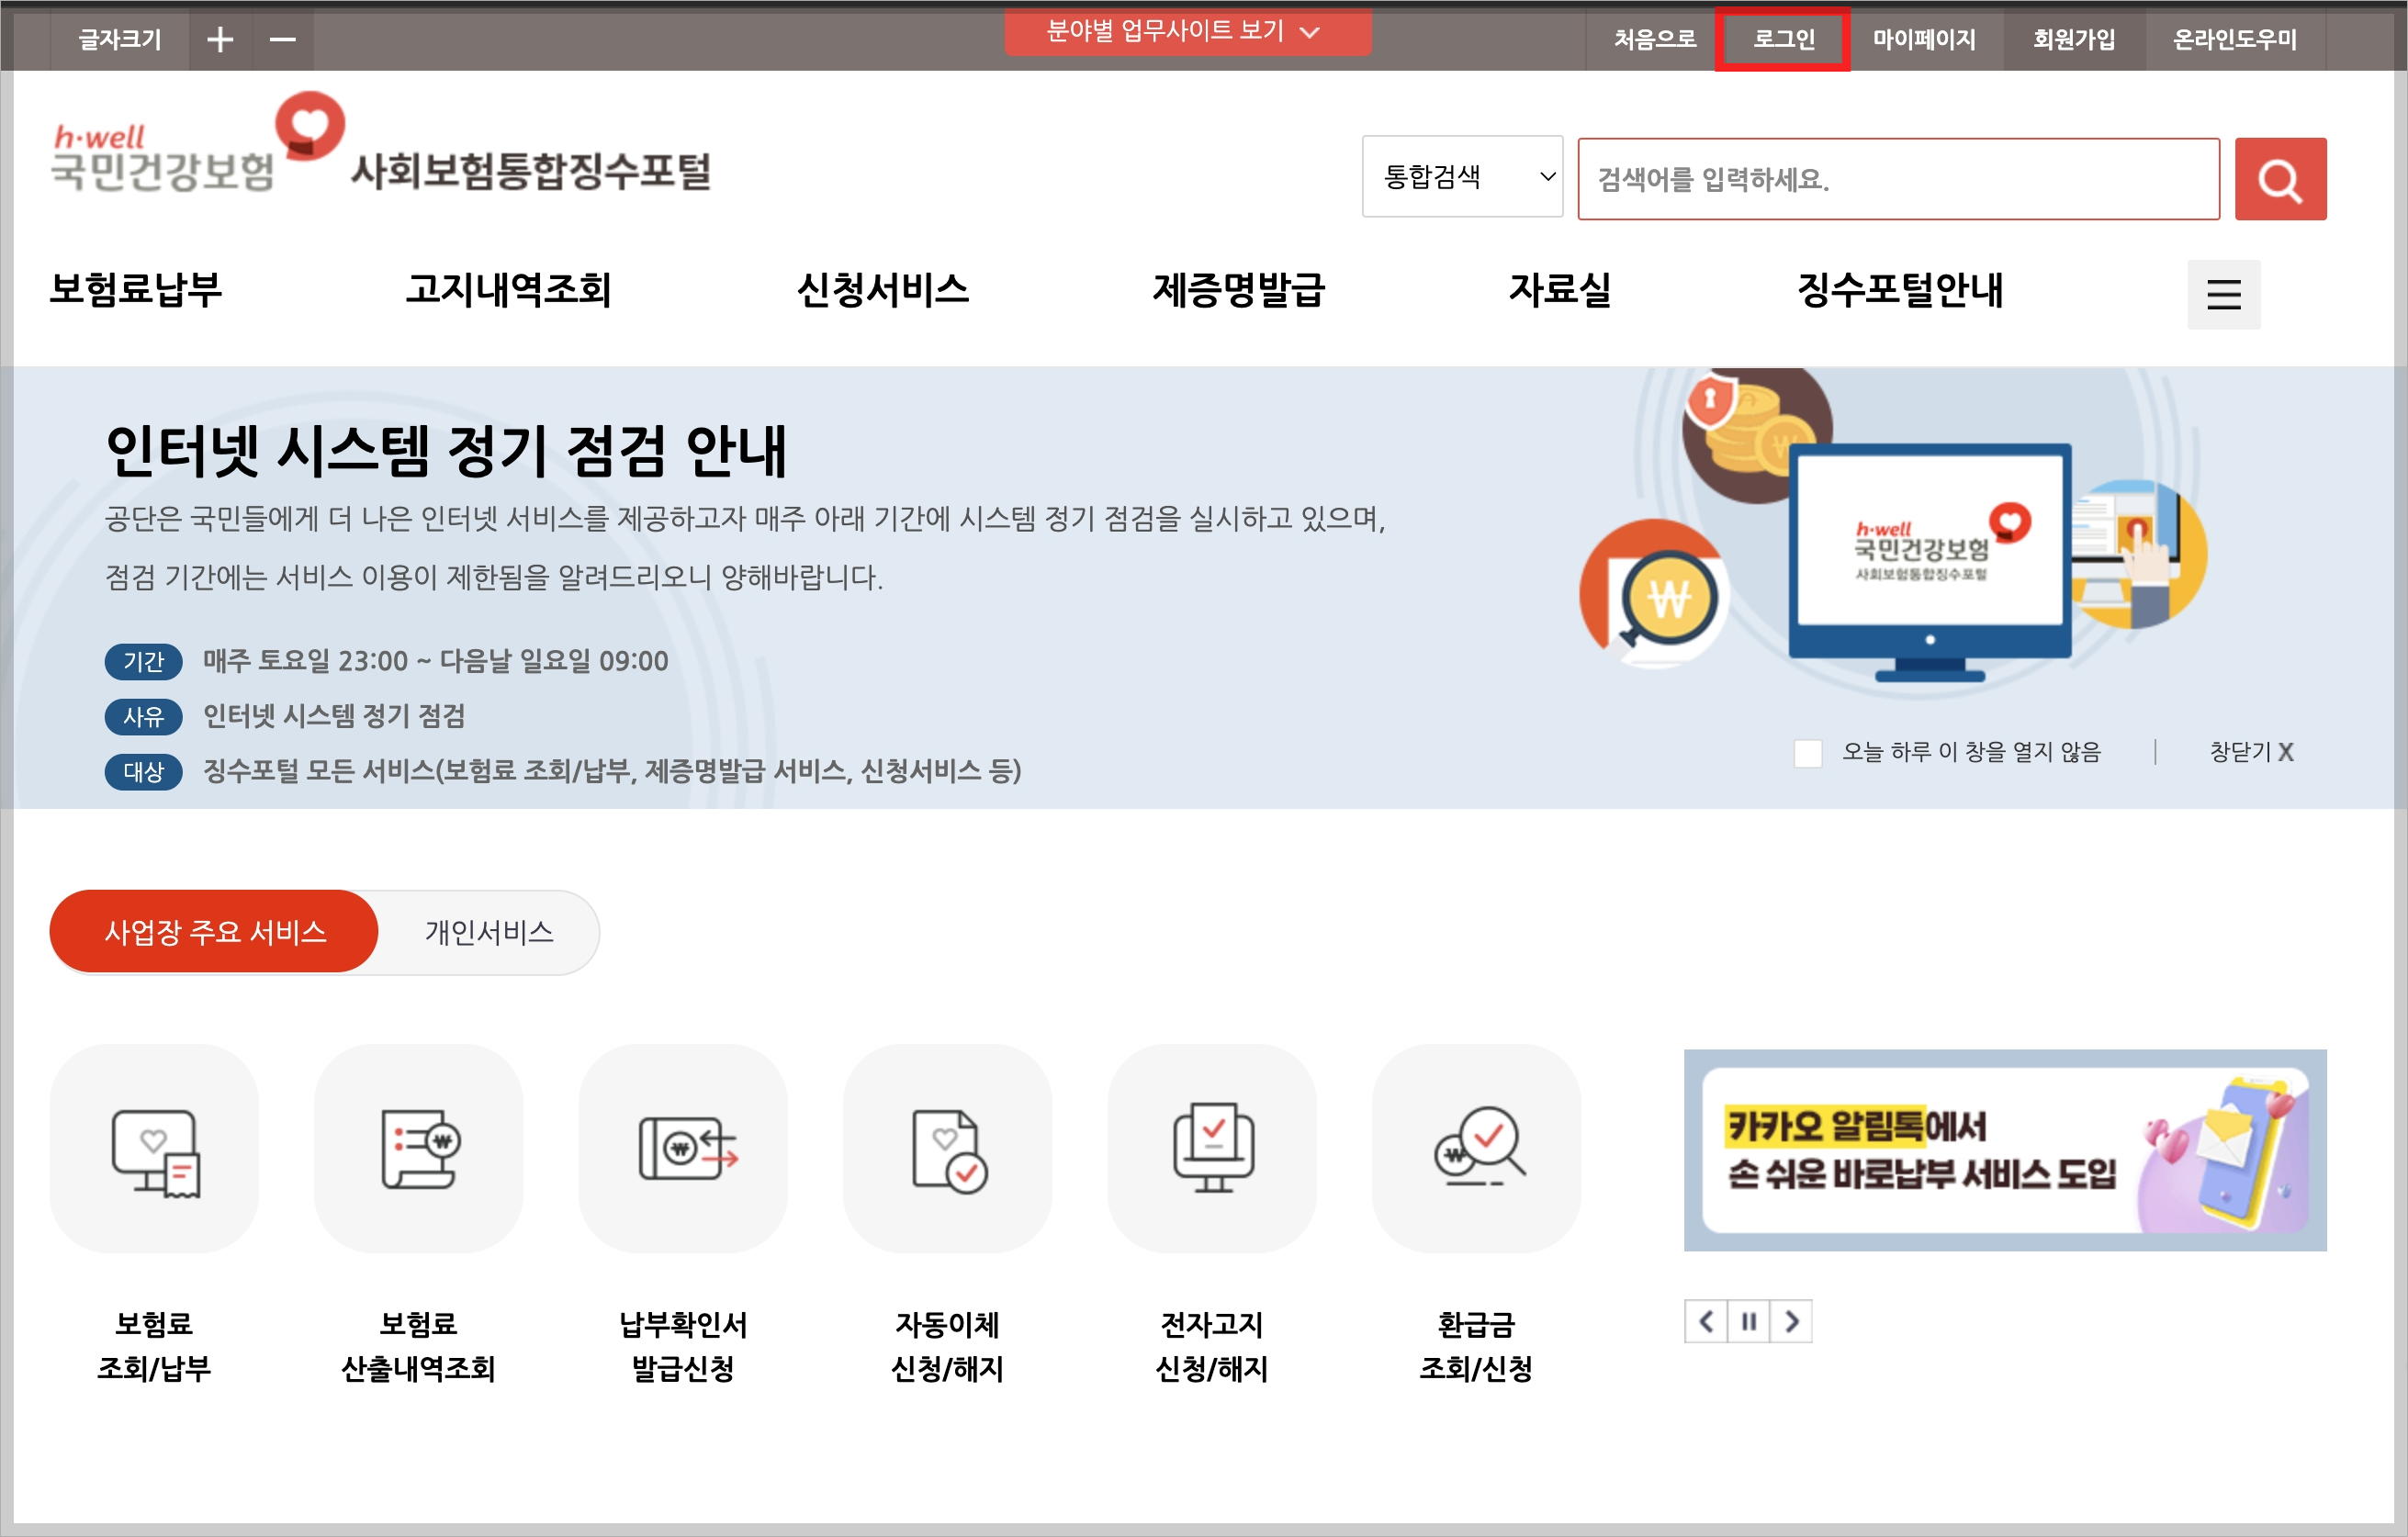Click the 로그인 button

[x=1782, y=39]
